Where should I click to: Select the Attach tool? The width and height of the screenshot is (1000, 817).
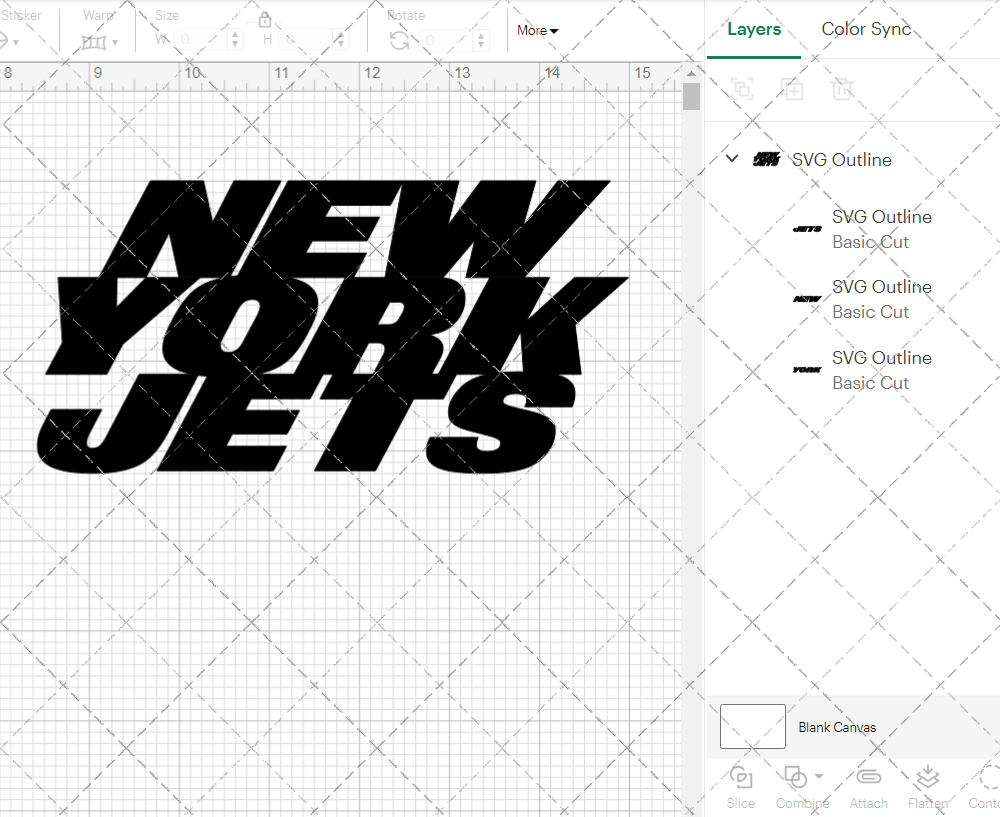point(868,785)
